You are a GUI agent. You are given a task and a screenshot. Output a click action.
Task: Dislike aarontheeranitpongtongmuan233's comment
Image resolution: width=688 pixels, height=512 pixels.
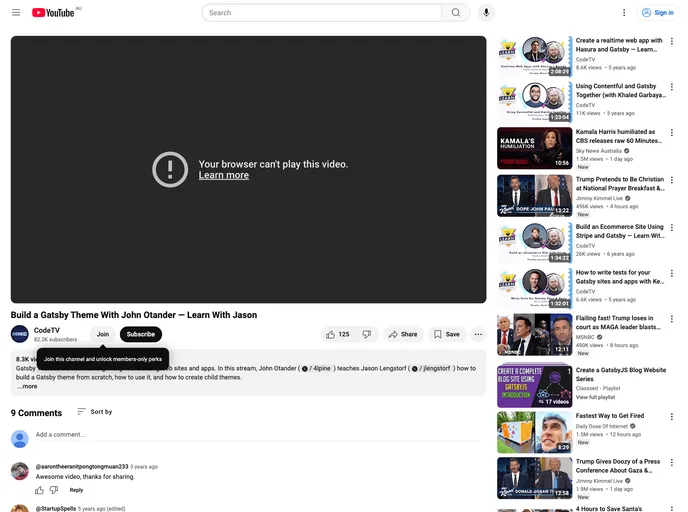[x=54, y=490]
